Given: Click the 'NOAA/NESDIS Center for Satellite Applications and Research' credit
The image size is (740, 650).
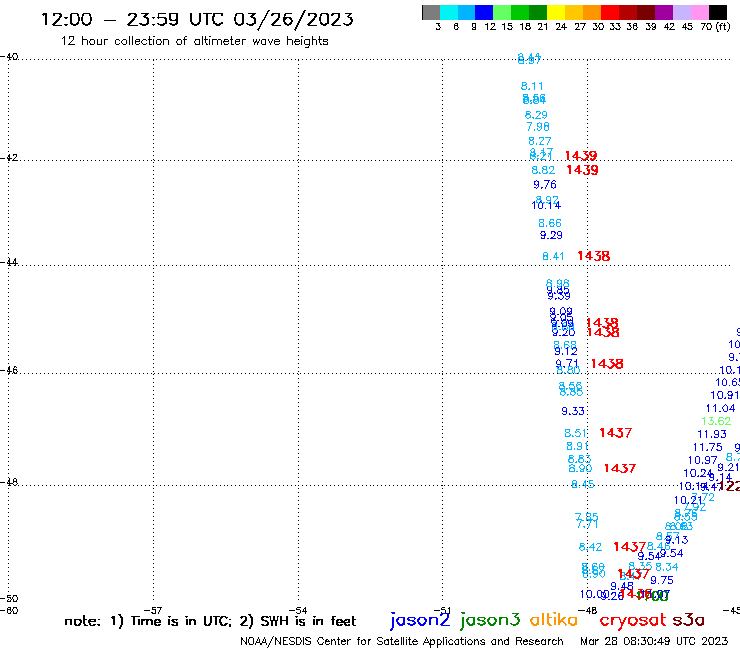Looking at the screenshot, I should [x=402, y=642].
